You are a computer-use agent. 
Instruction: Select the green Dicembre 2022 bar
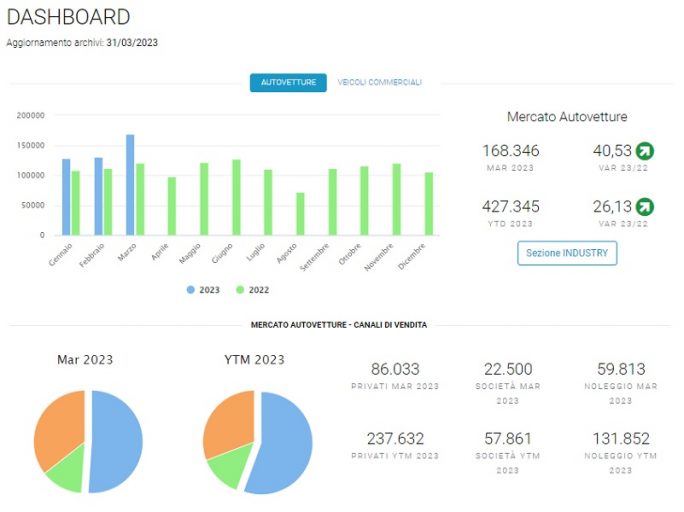(x=429, y=204)
